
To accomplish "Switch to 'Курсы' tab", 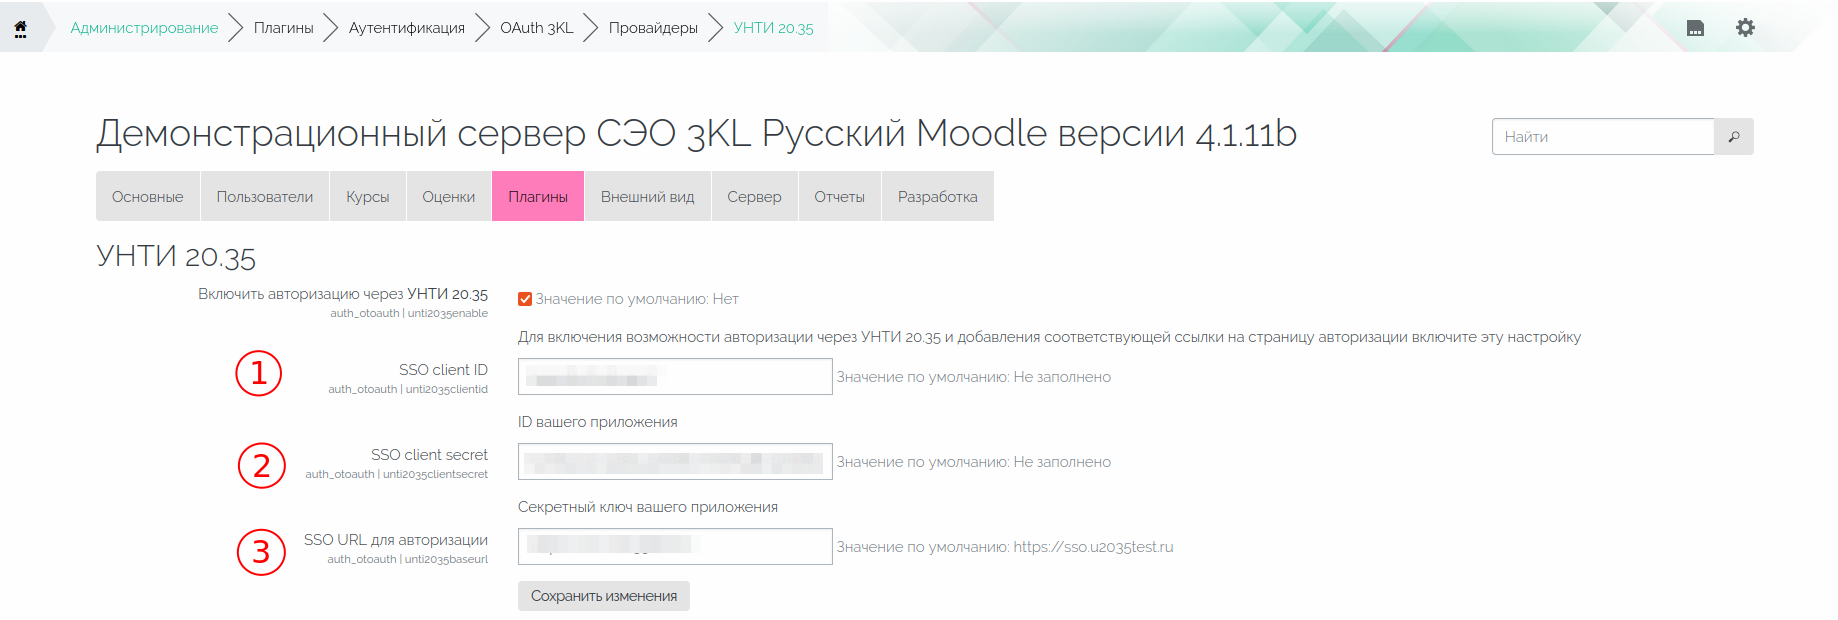I will pyautogui.click(x=368, y=196).
